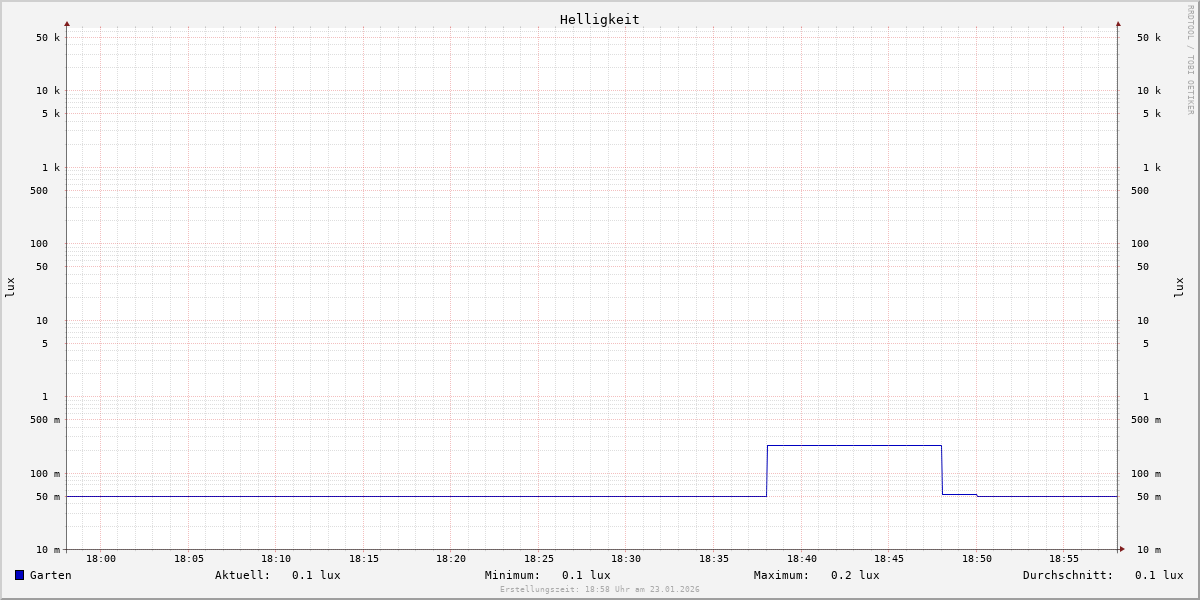The width and height of the screenshot is (1200, 600).
Task: Click the 18:50 time axis label
Action: click(977, 559)
